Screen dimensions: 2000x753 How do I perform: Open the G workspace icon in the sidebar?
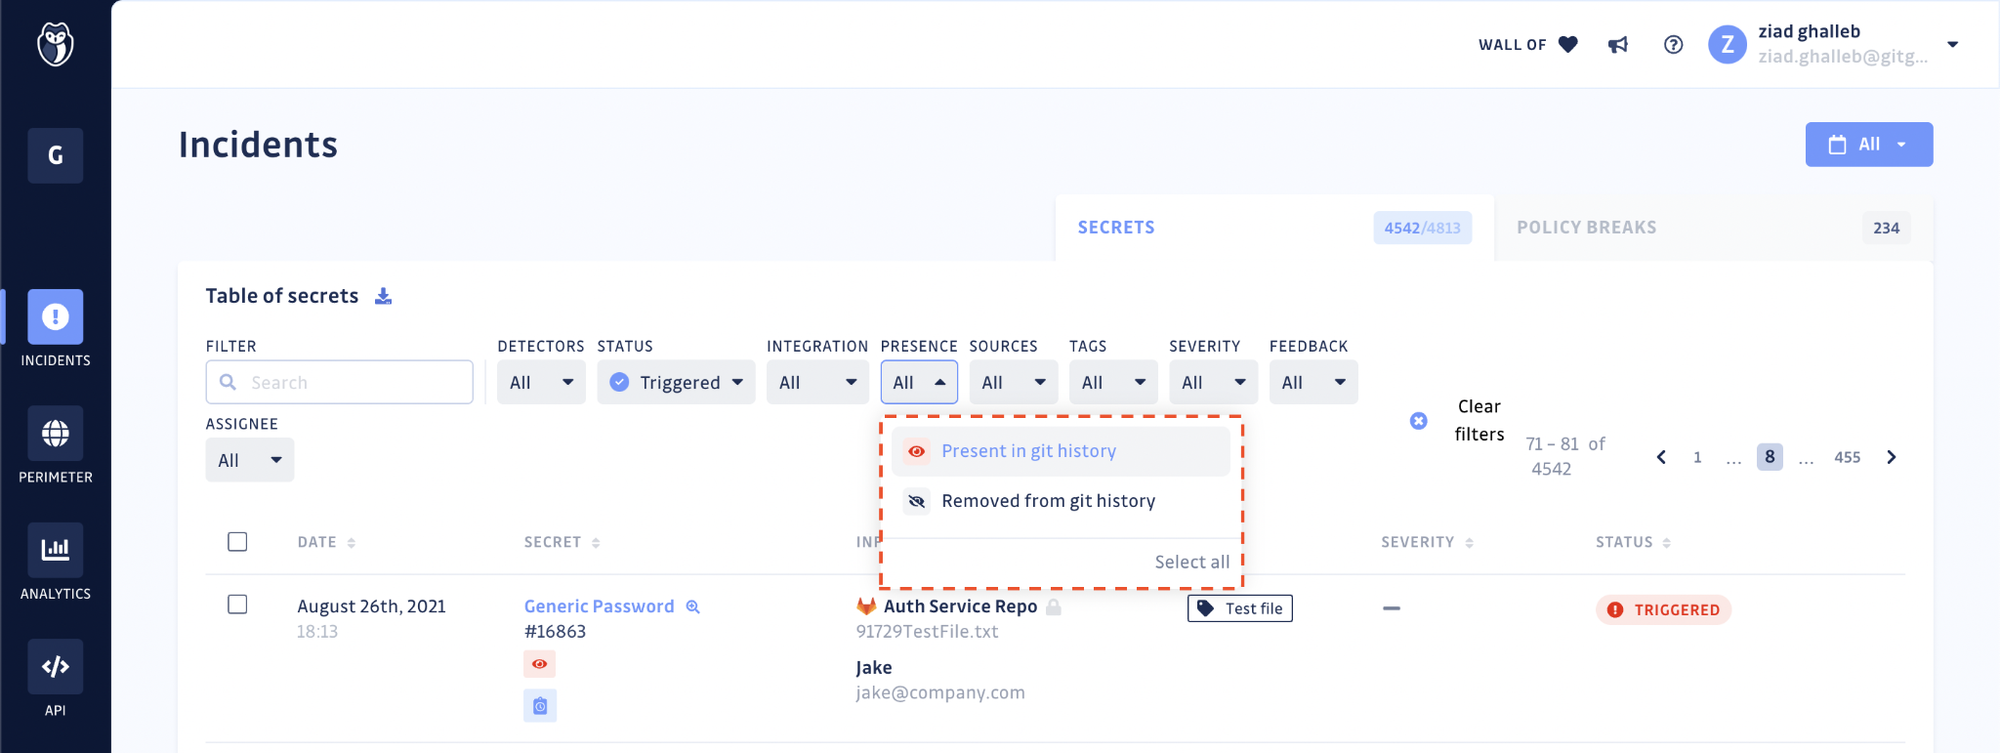pos(55,155)
